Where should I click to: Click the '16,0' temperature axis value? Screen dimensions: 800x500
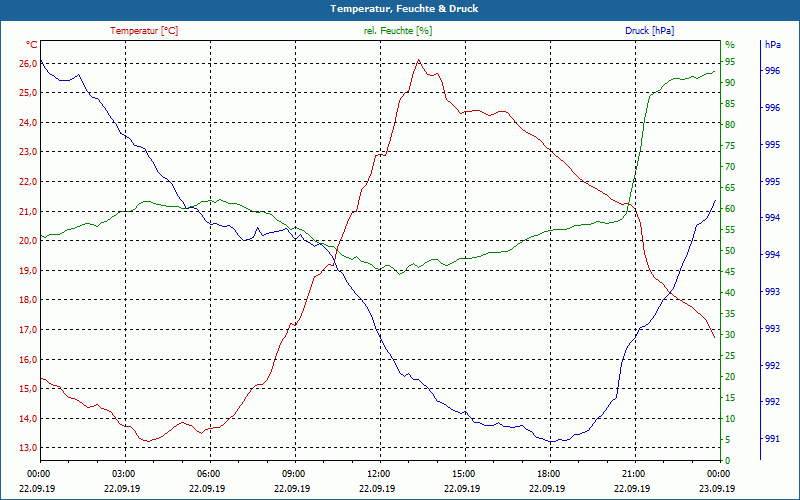coord(28,360)
